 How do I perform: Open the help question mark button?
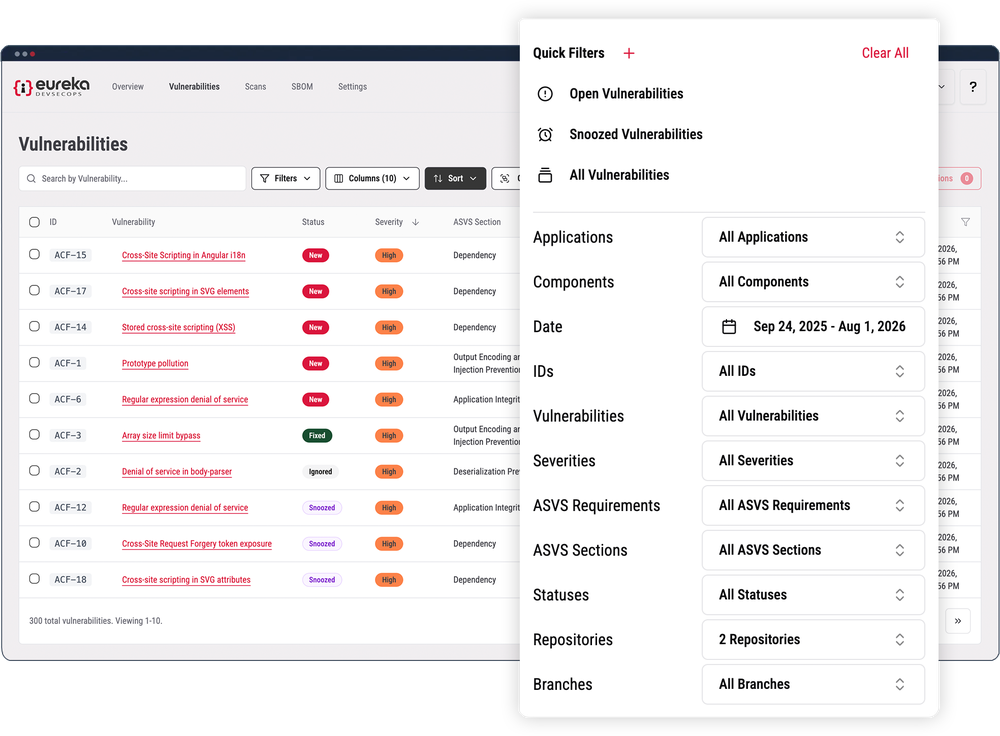(x=973, y=87)
